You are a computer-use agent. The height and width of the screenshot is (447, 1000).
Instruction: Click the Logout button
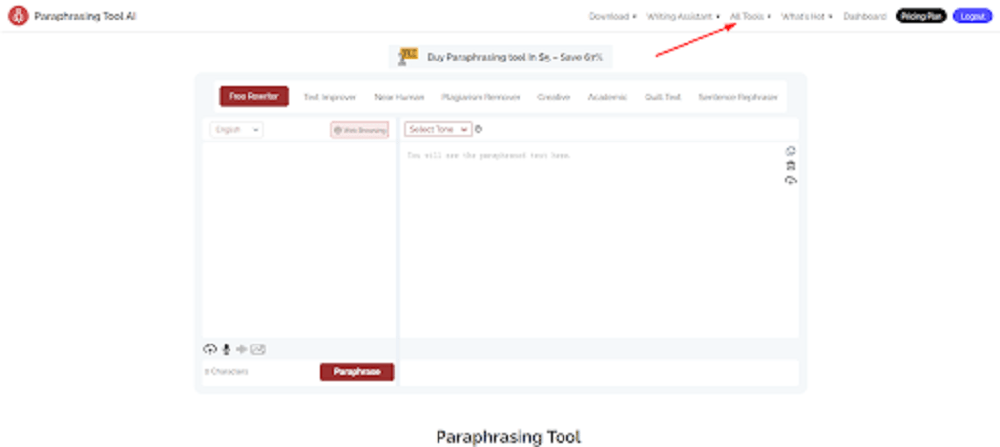(x=972, y=16)
